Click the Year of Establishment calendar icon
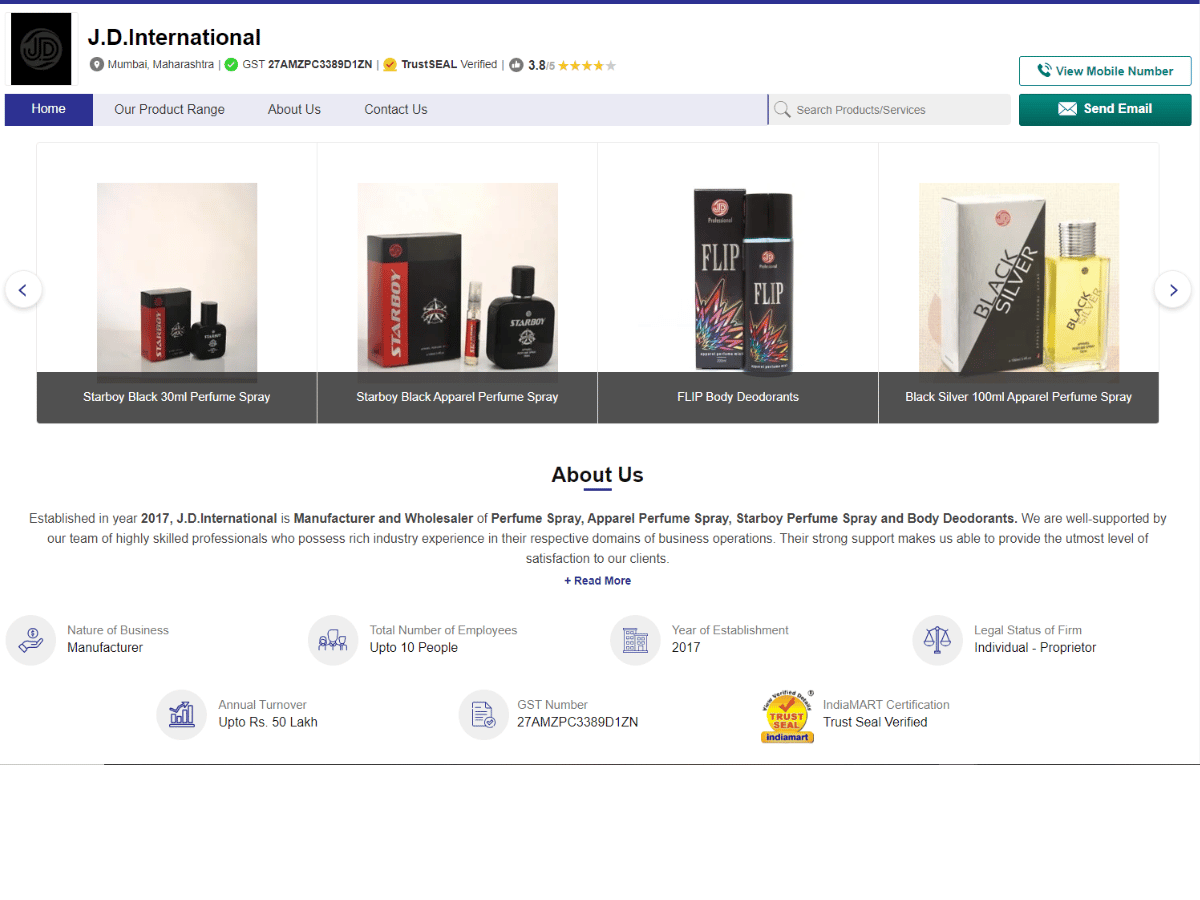 (635, 640)
